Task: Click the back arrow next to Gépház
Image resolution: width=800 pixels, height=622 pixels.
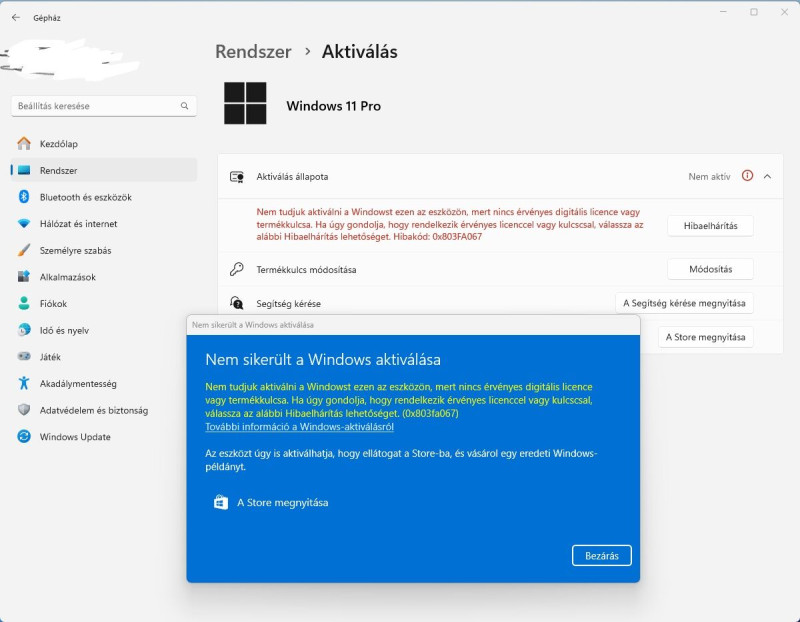Action: [16, 18]
